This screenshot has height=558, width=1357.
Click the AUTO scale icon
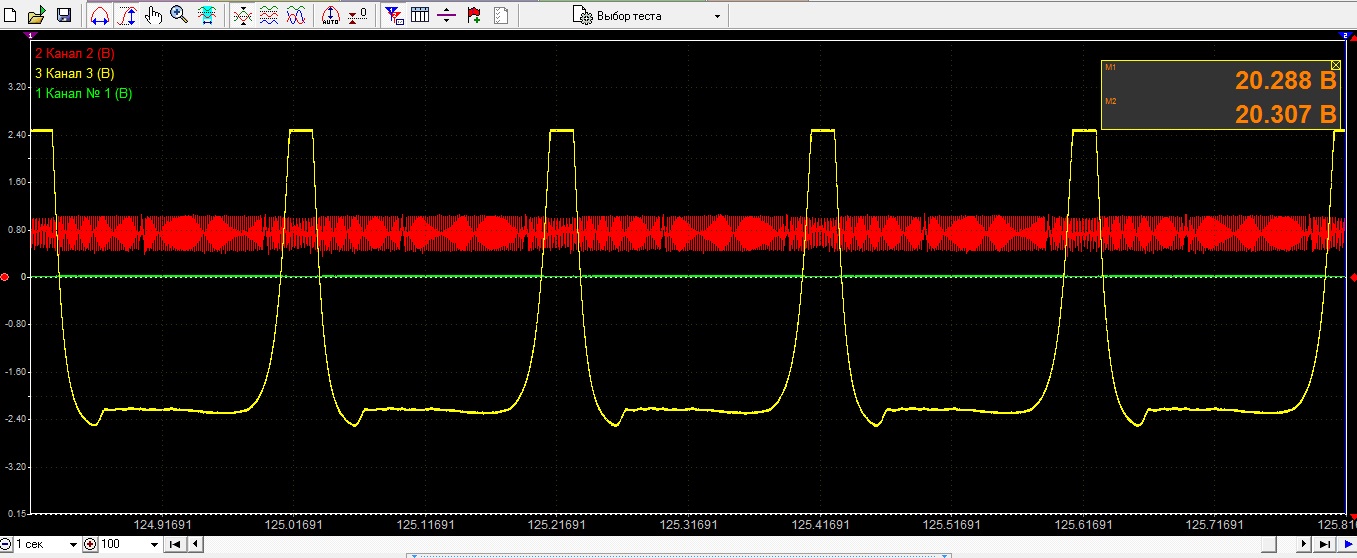click(331, 15)
